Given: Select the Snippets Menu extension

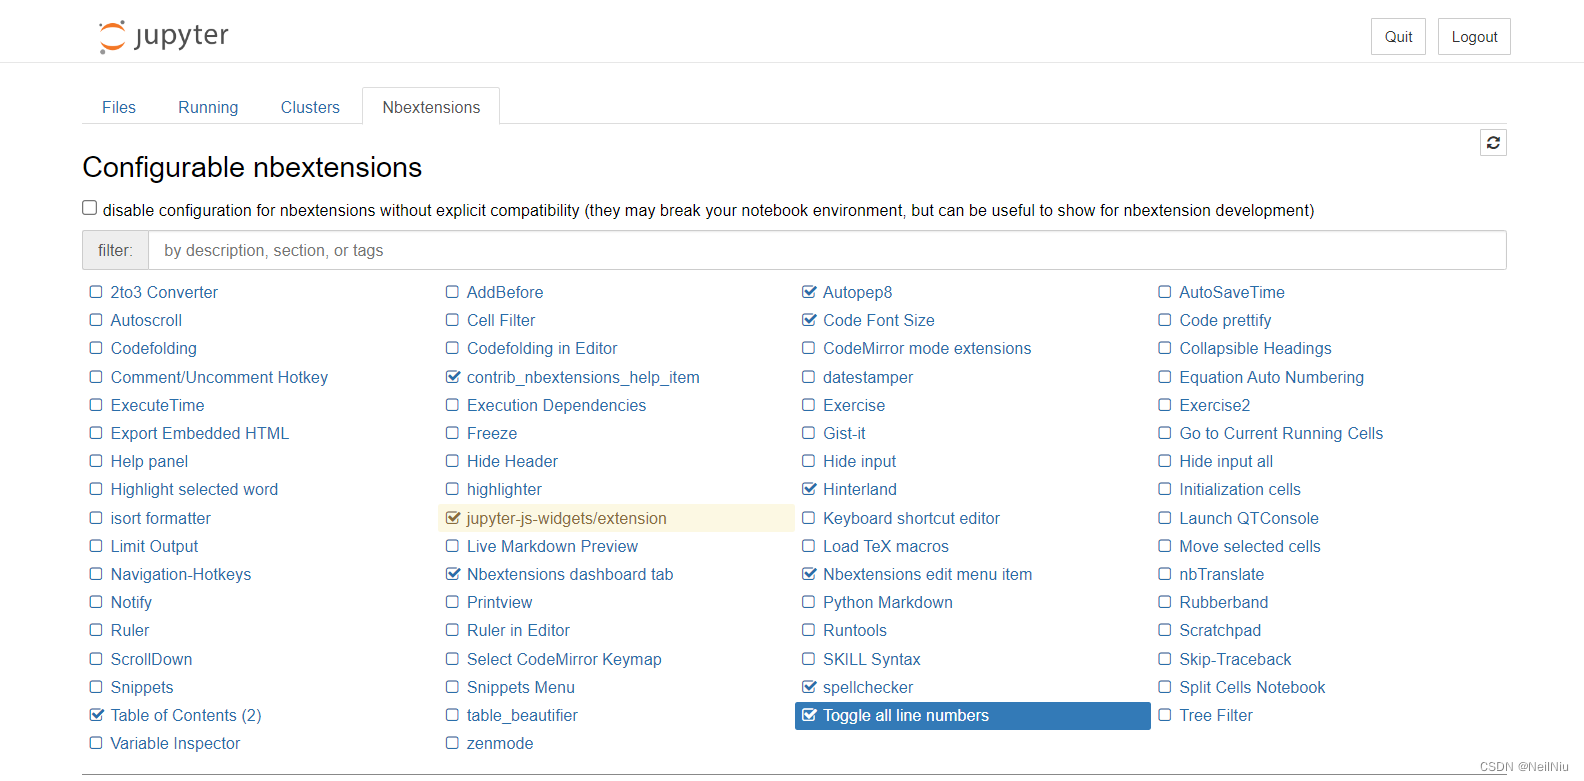Looking at the screenshot, I should pos(521,687).
